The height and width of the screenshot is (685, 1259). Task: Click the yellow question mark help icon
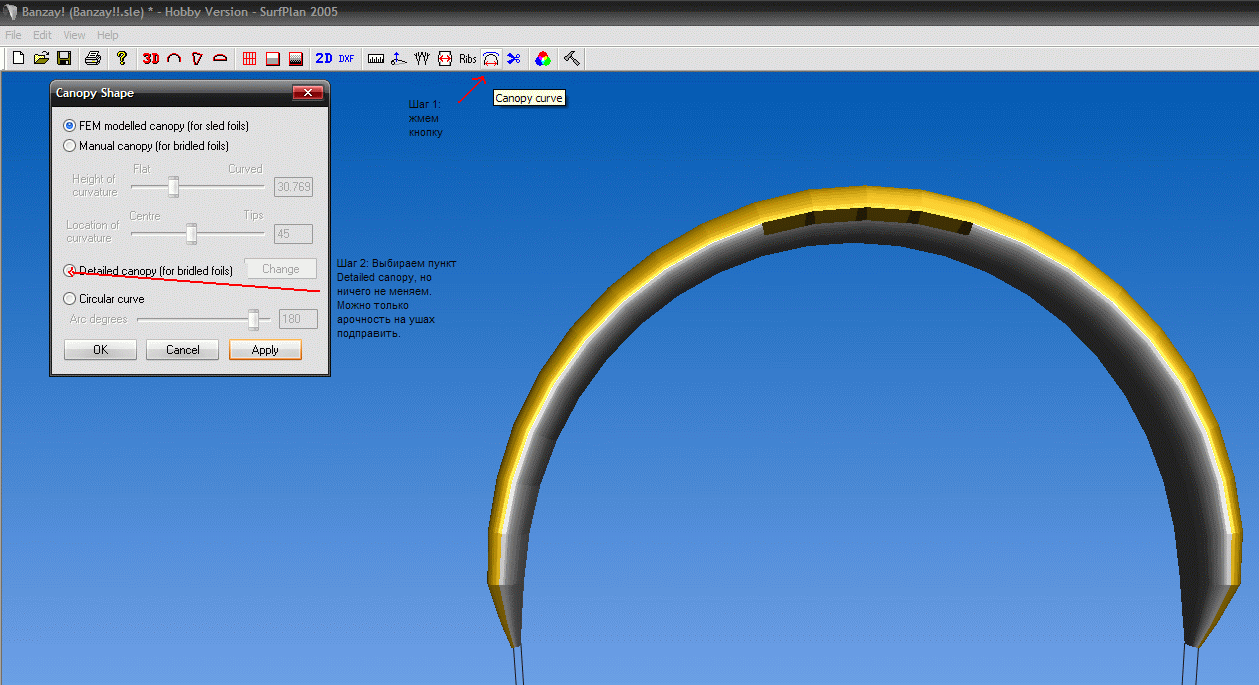coord(122,59)
